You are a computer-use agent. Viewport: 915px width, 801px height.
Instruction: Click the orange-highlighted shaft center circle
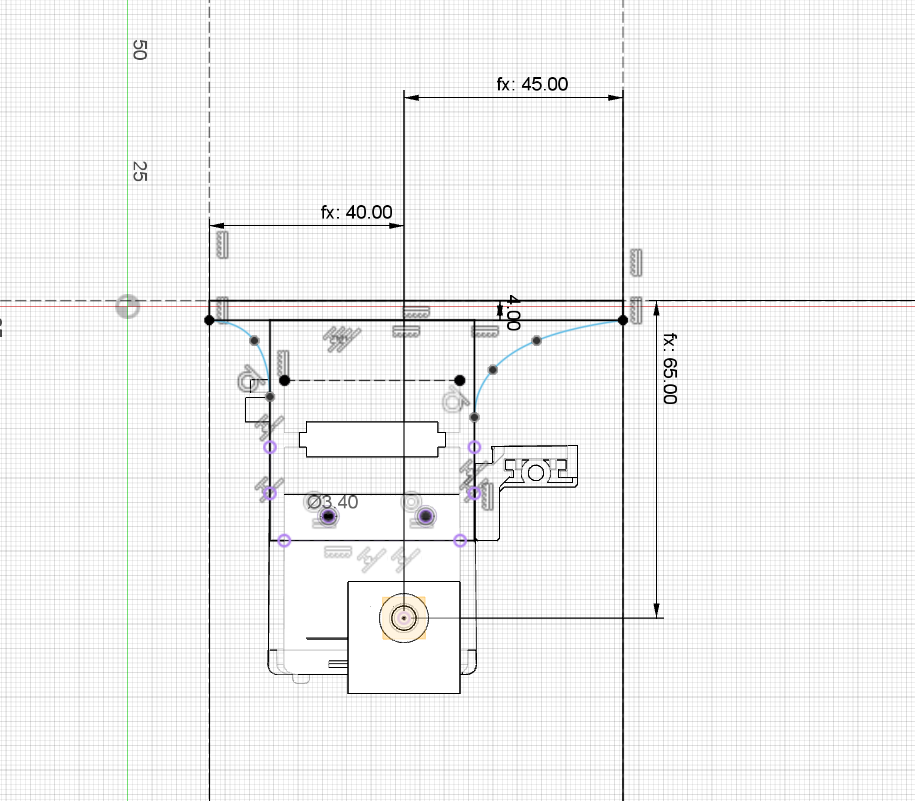tap(403, 619)
